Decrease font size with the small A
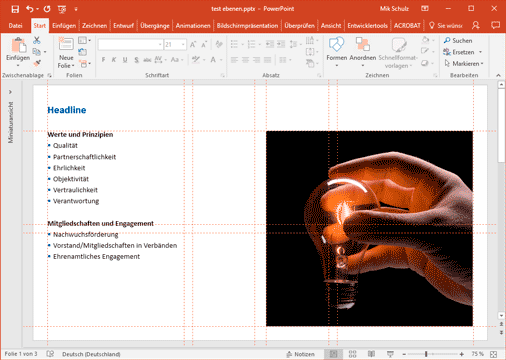 click(x=204, y=44)
